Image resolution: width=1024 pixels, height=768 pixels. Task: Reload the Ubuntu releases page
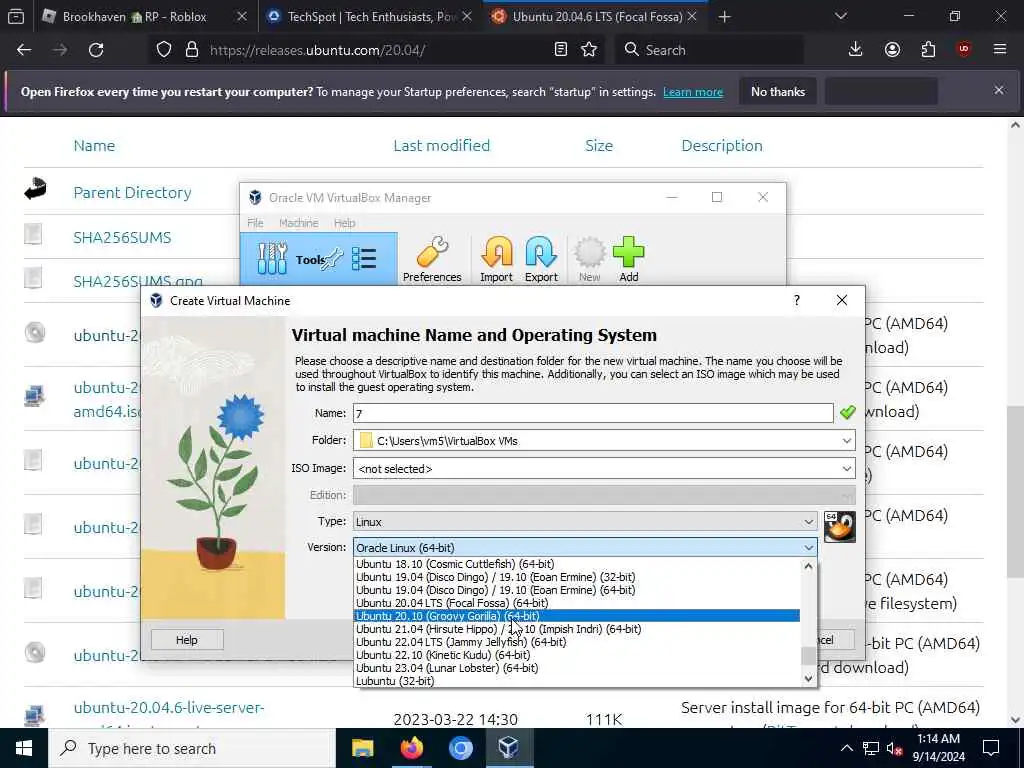[96, 50]
